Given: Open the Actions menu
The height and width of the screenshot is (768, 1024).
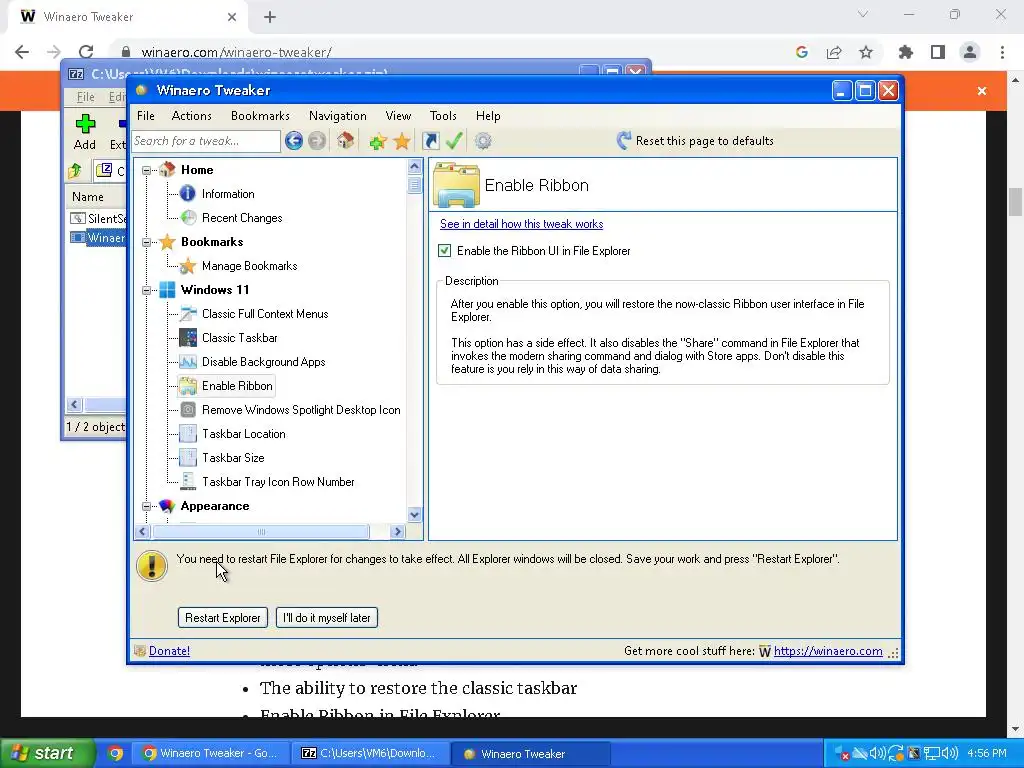Looking at the screenshot, I should click(x=191, y=116).
